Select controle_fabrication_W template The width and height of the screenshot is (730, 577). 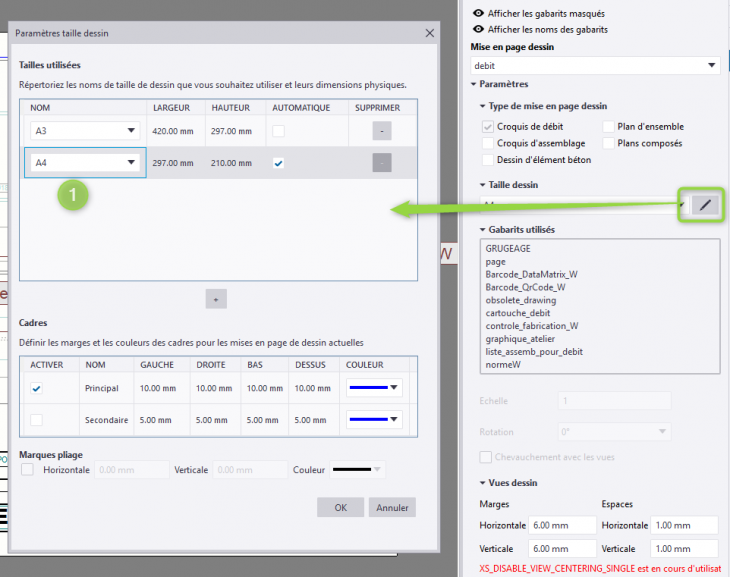532,326
